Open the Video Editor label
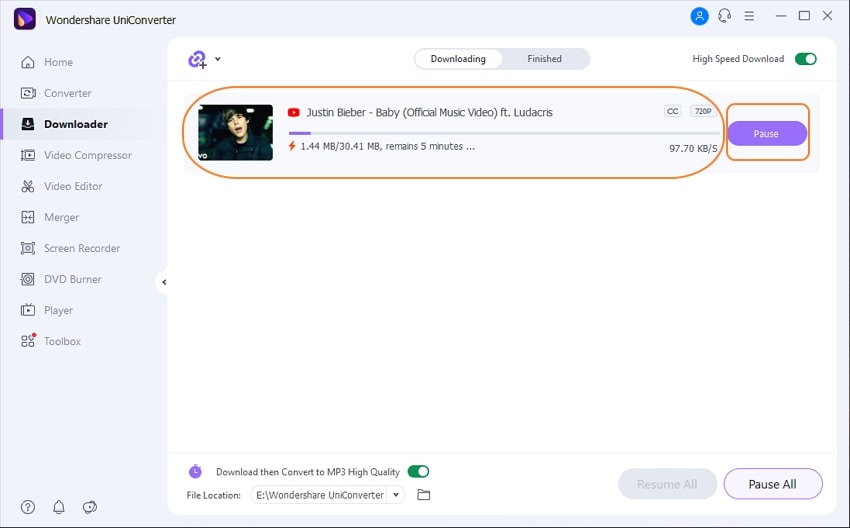 [73, 186]
